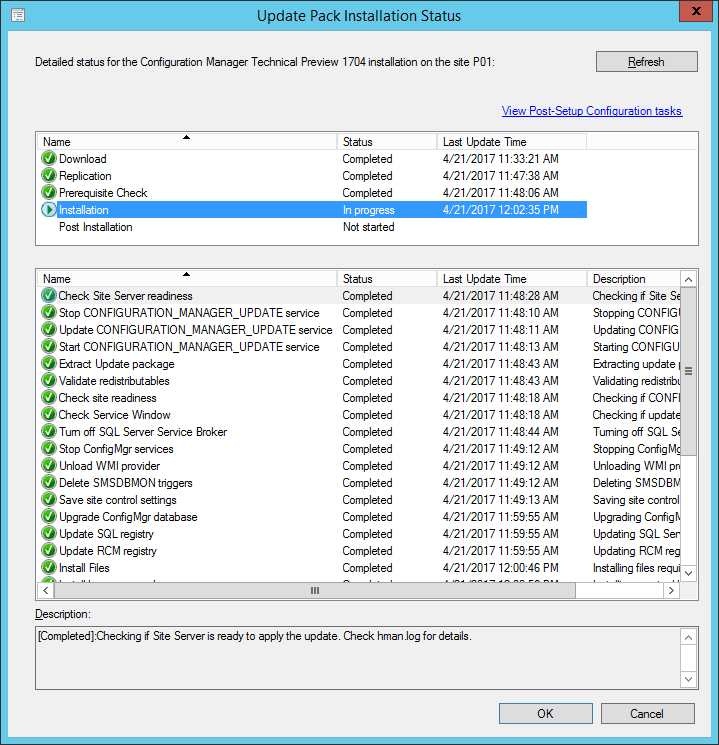Screen dimensions: 719x745
Task: Click the check icon beside Update RCM registry
Action: [x=48, y=551]
